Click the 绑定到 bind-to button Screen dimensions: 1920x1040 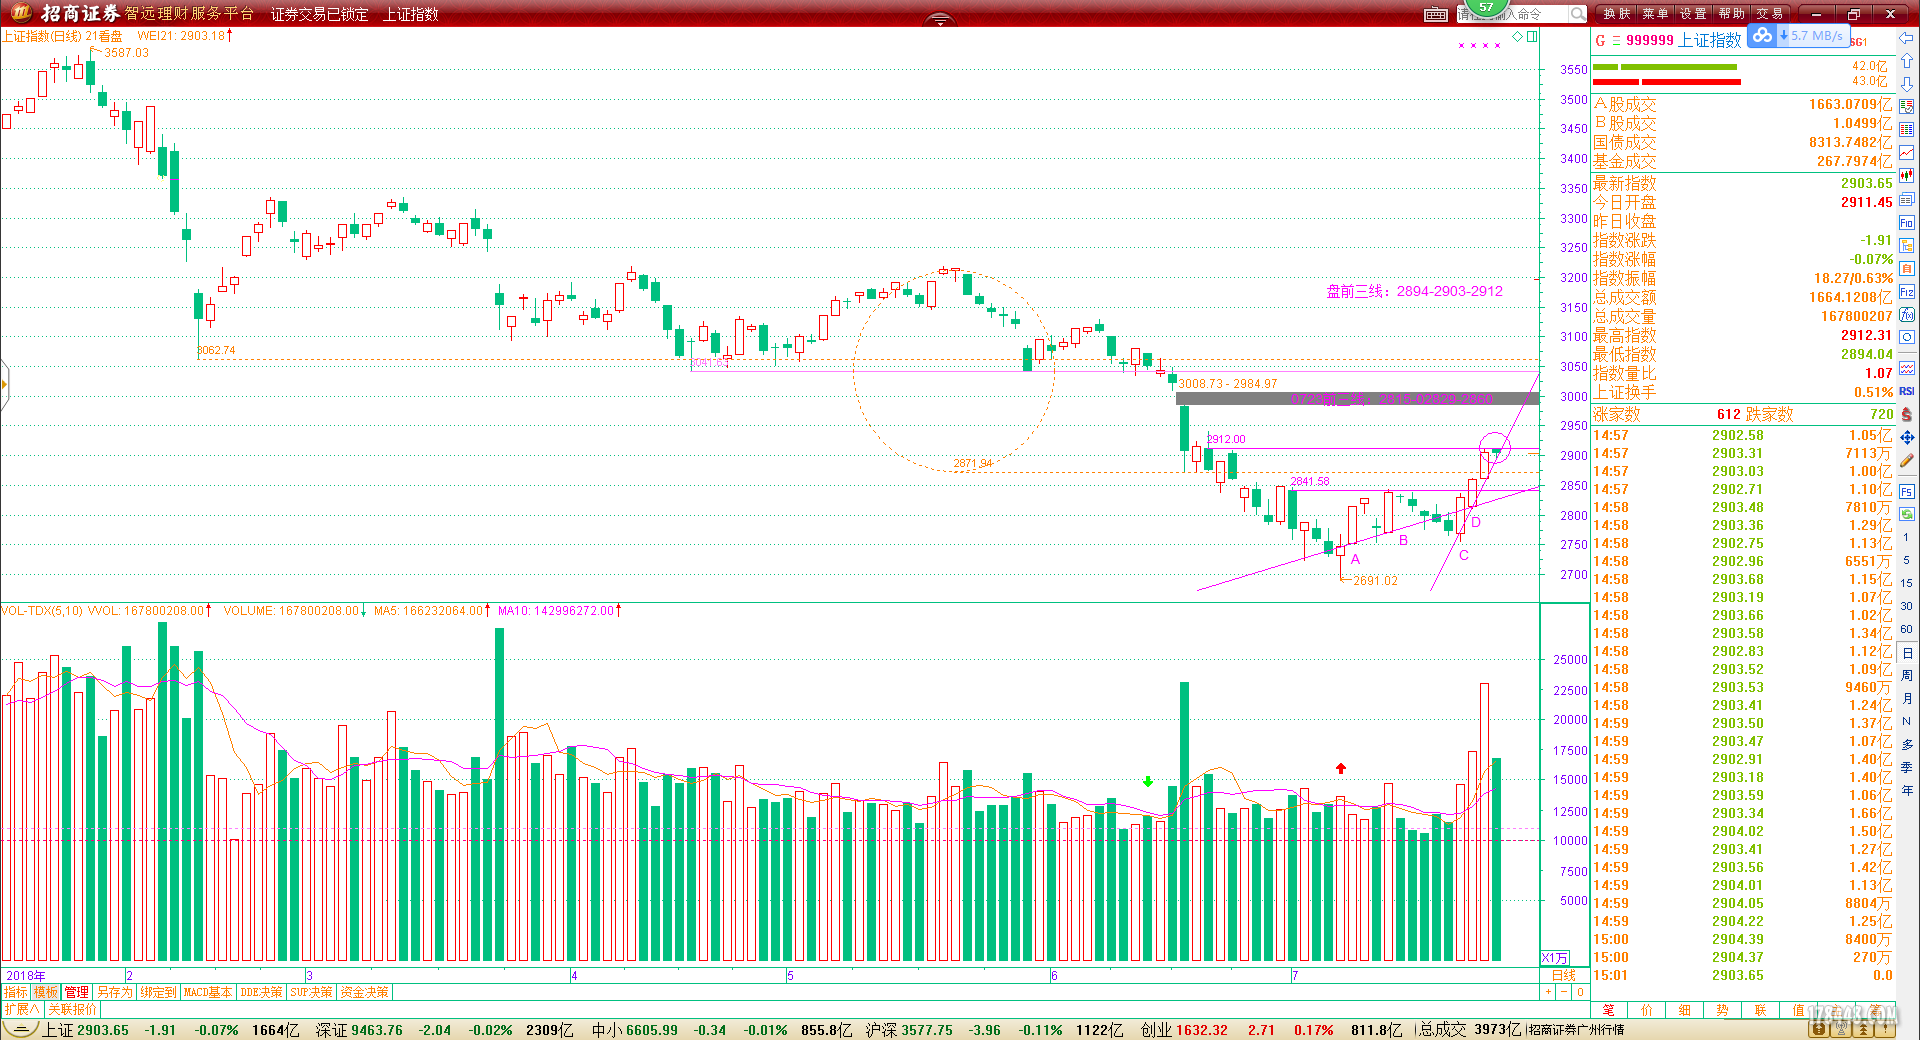click(x=158, y=992)
